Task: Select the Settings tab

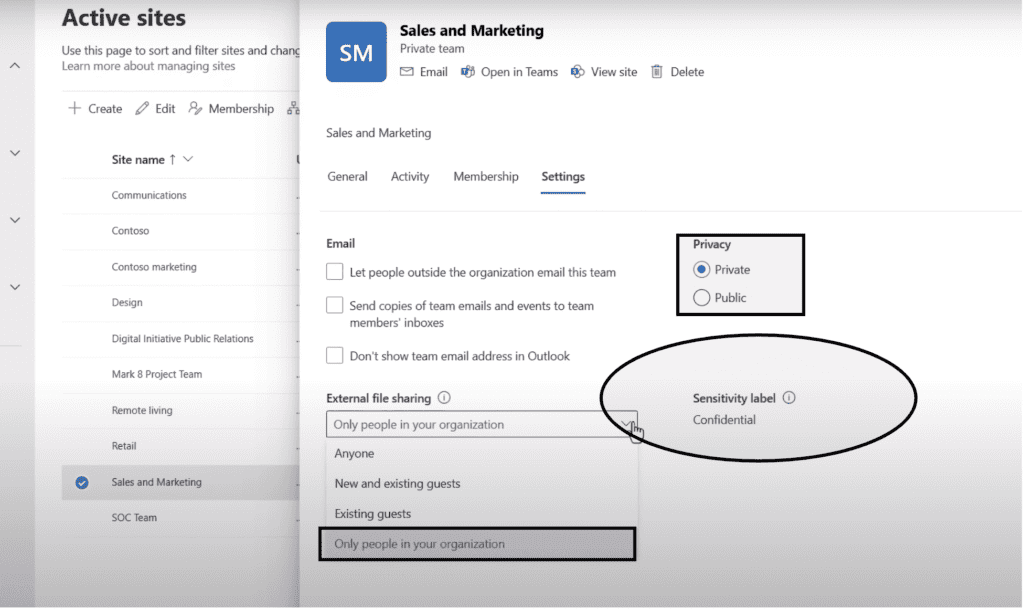Action: point(563,176)
